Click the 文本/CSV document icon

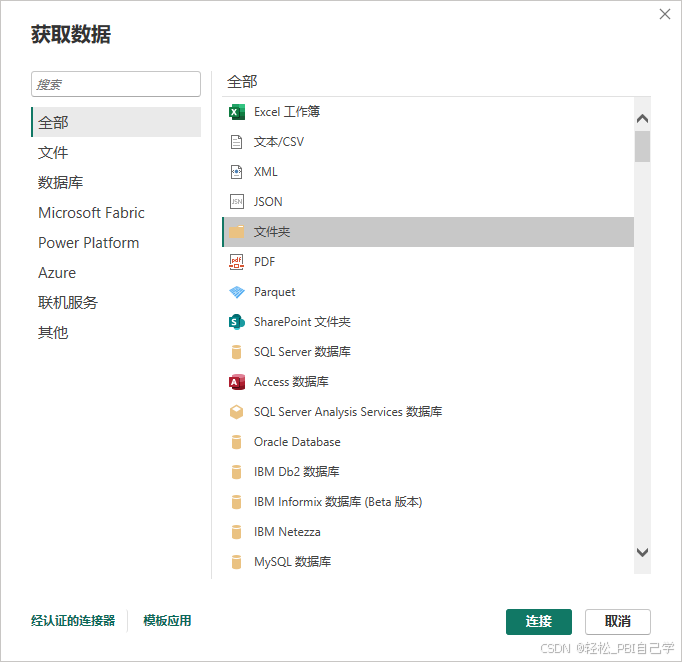tap(237, 142)
